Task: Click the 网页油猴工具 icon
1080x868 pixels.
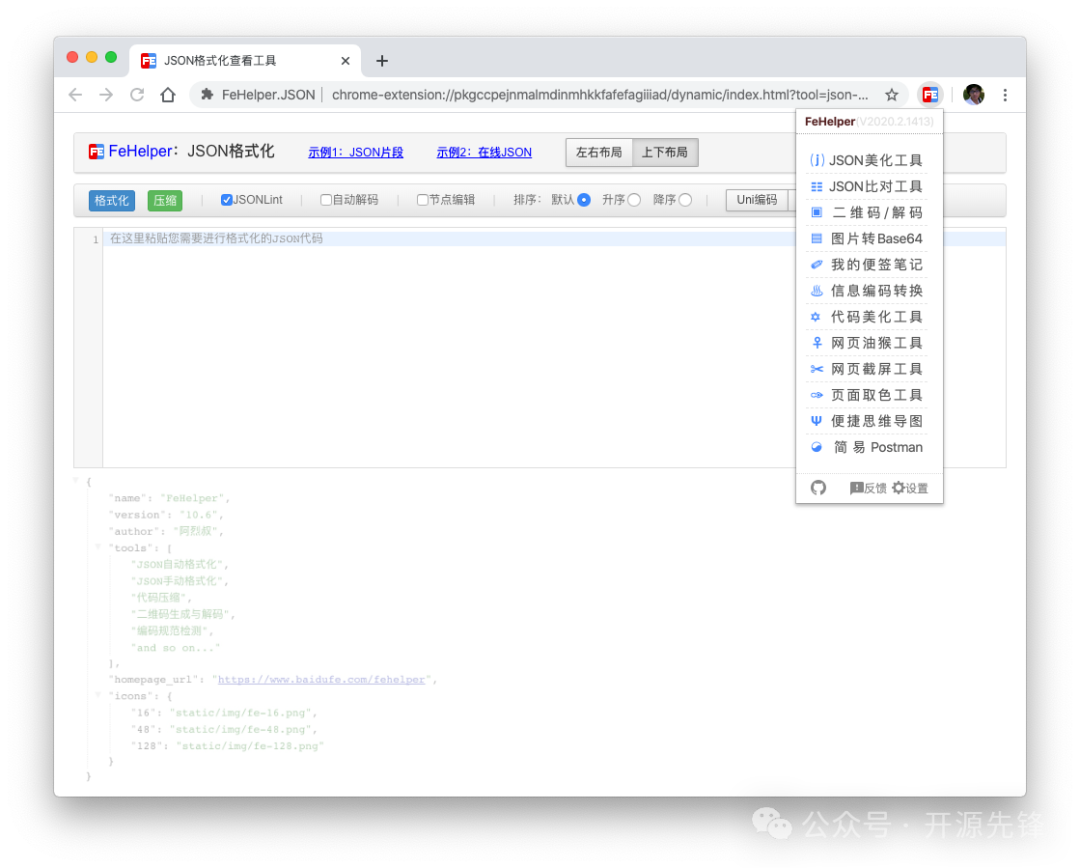Action: tap(816, 343)
